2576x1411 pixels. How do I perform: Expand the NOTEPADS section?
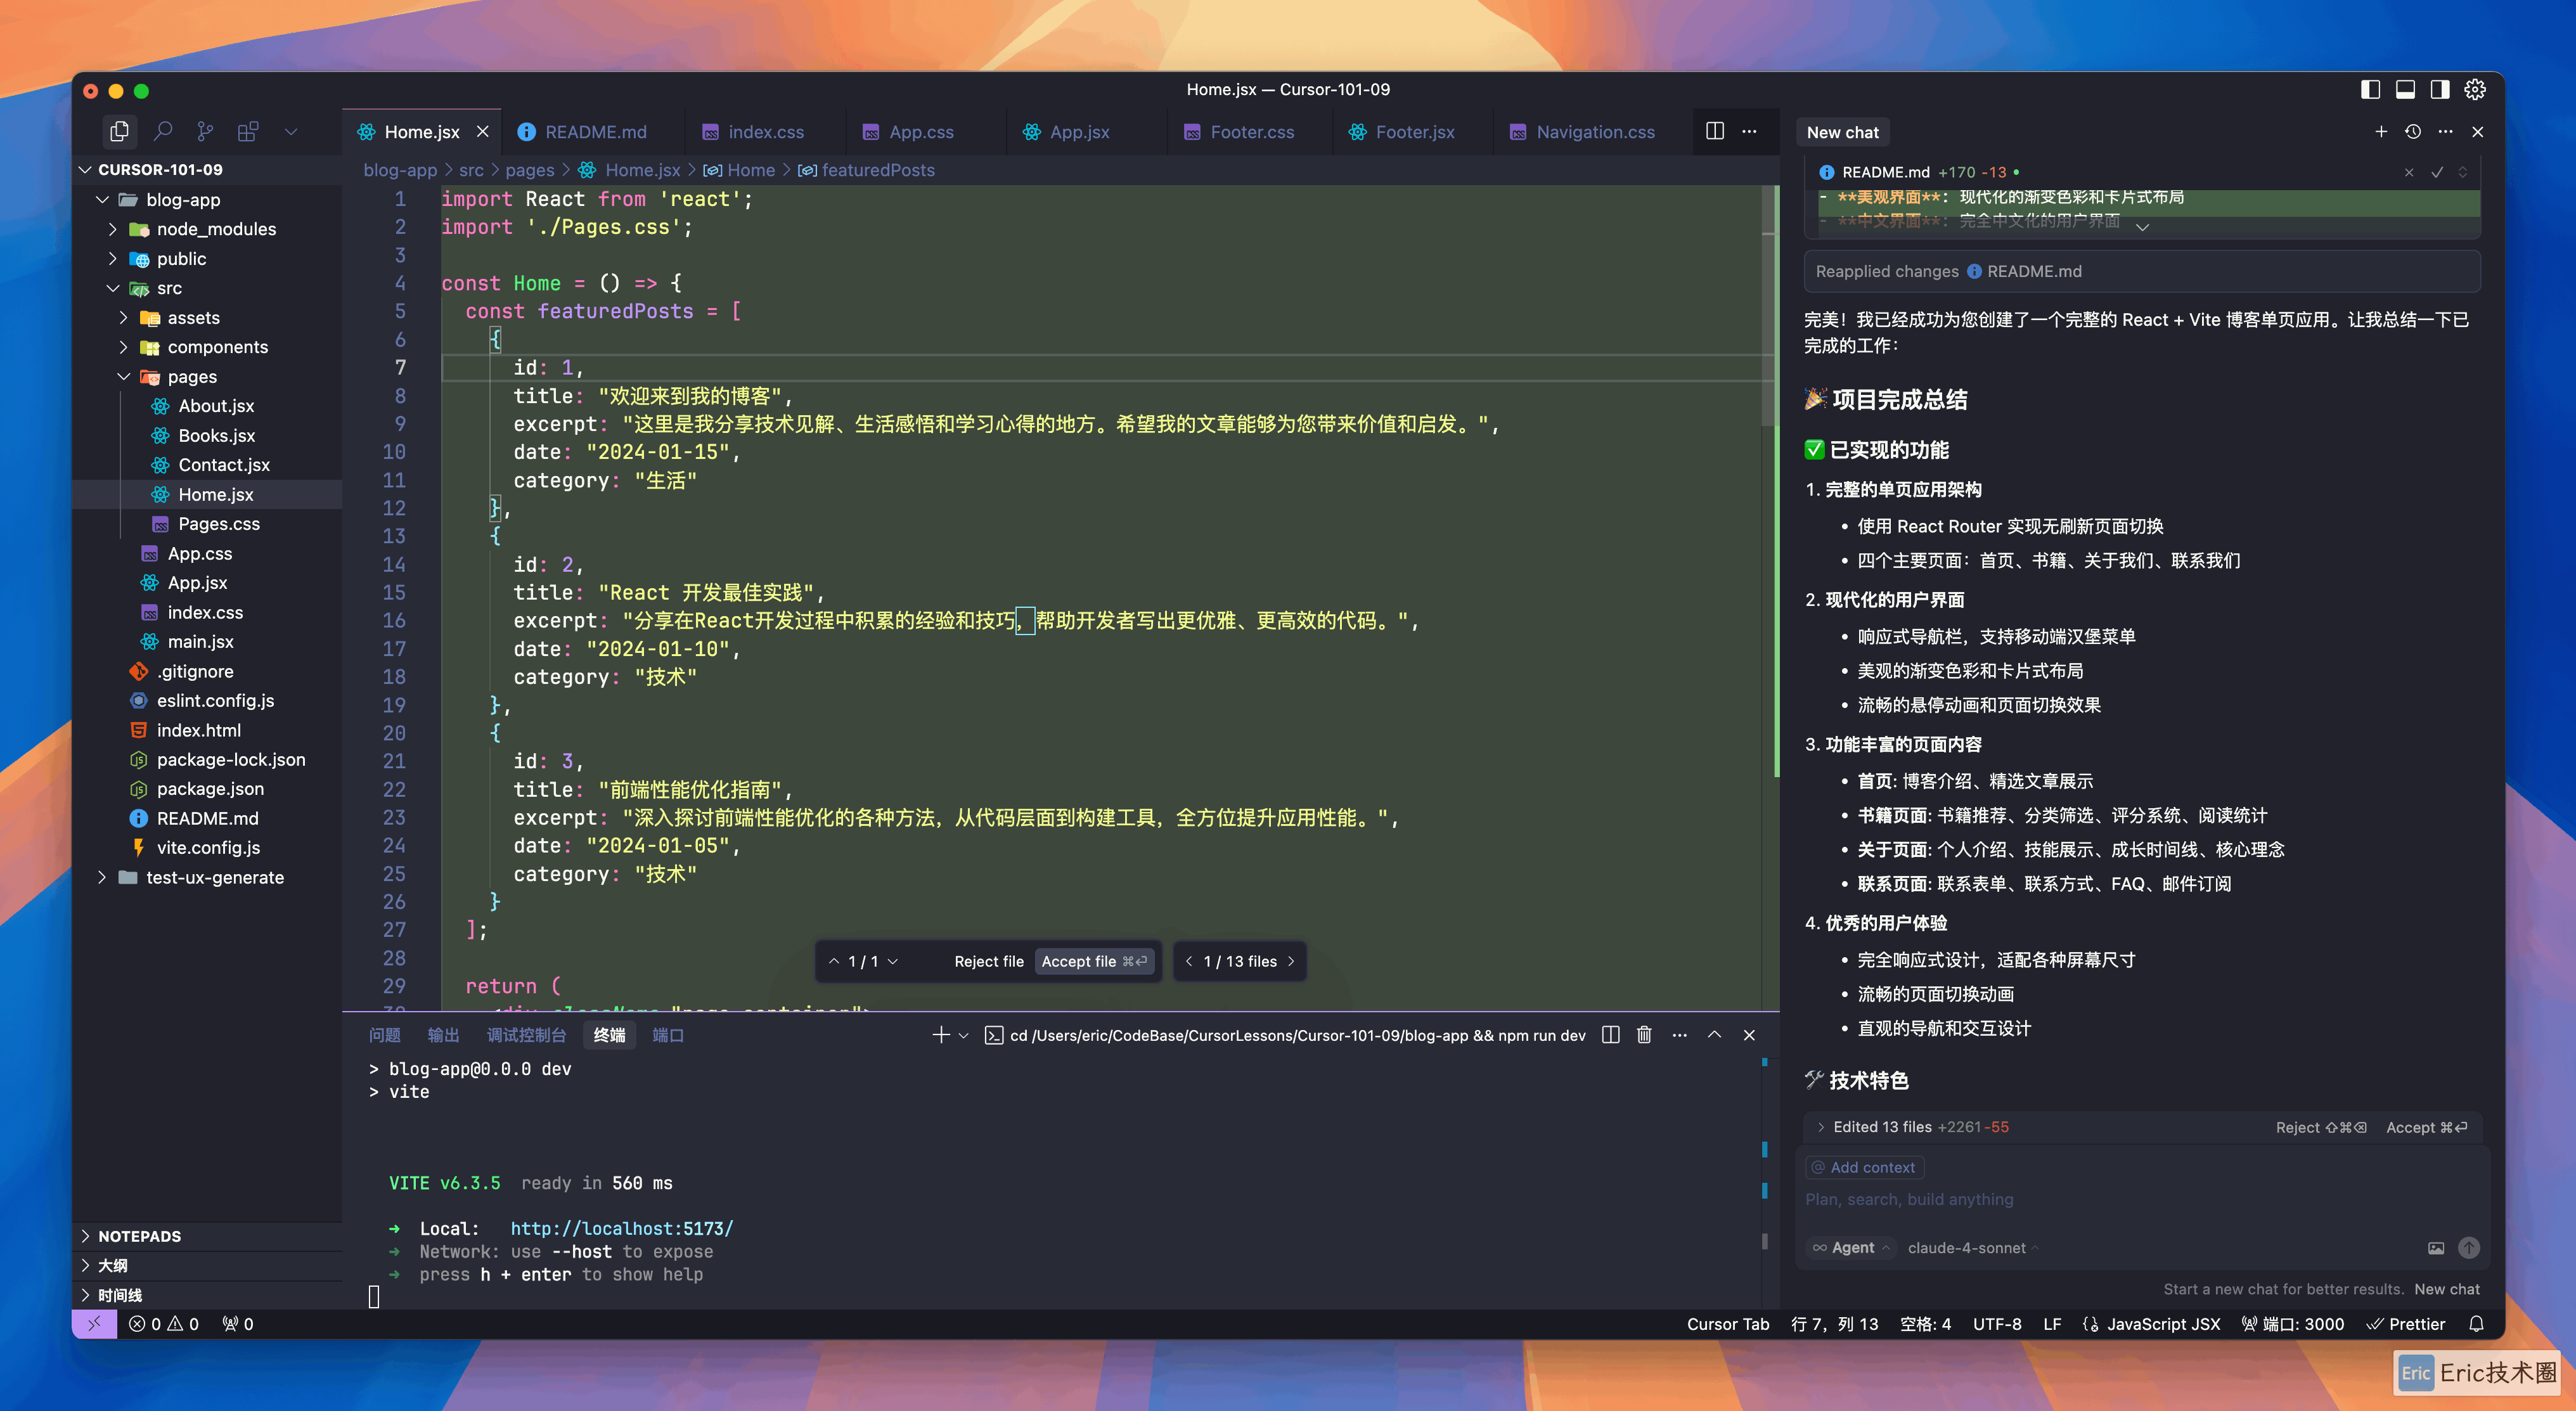207,1236
